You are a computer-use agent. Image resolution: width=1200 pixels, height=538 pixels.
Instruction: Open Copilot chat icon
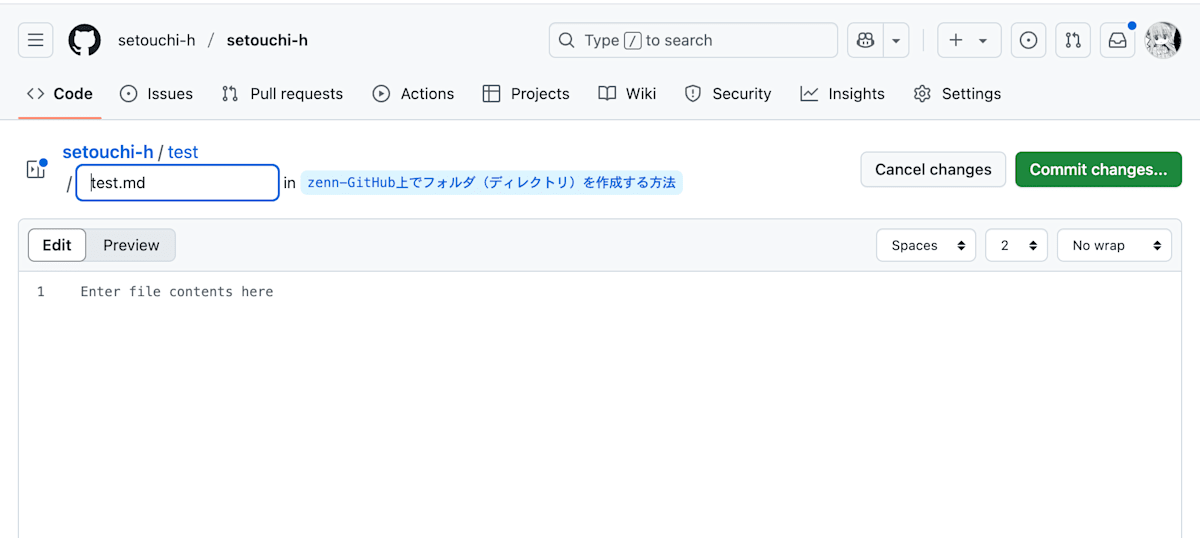(865, 40)
